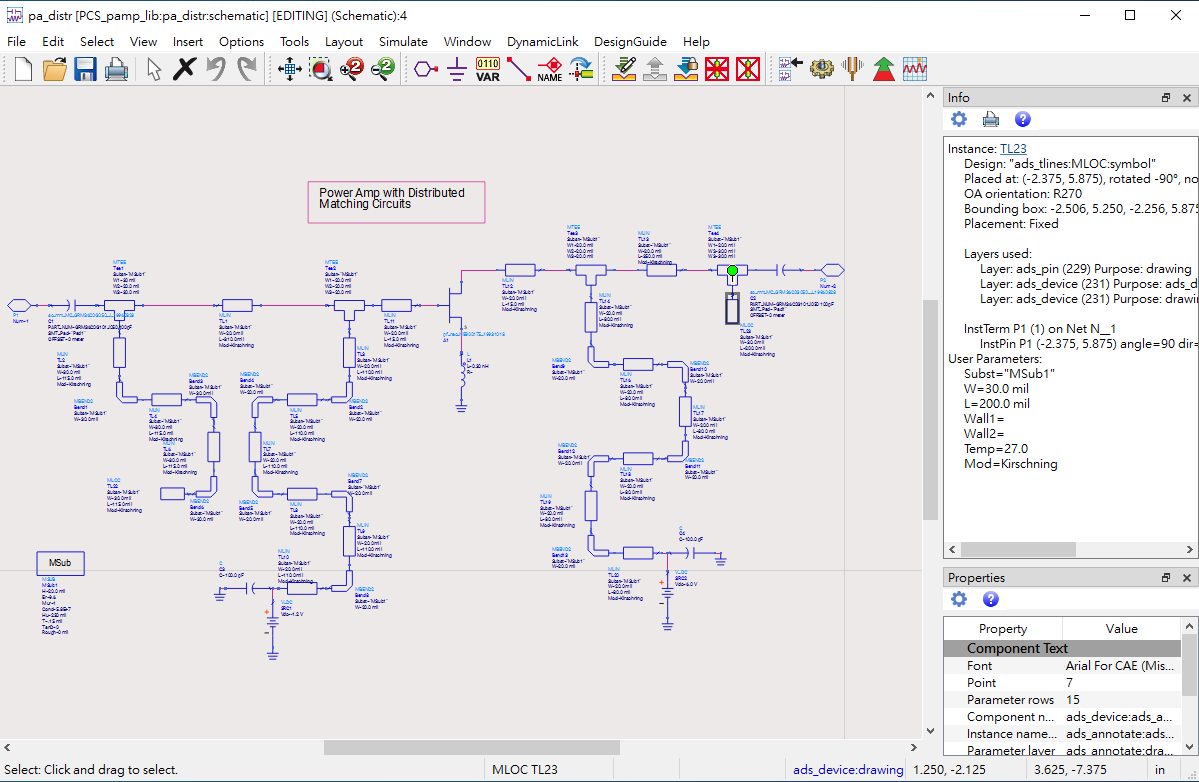Start simulation with the gear icon
This screenshot has width=1199, height=782.
[821, 70]
